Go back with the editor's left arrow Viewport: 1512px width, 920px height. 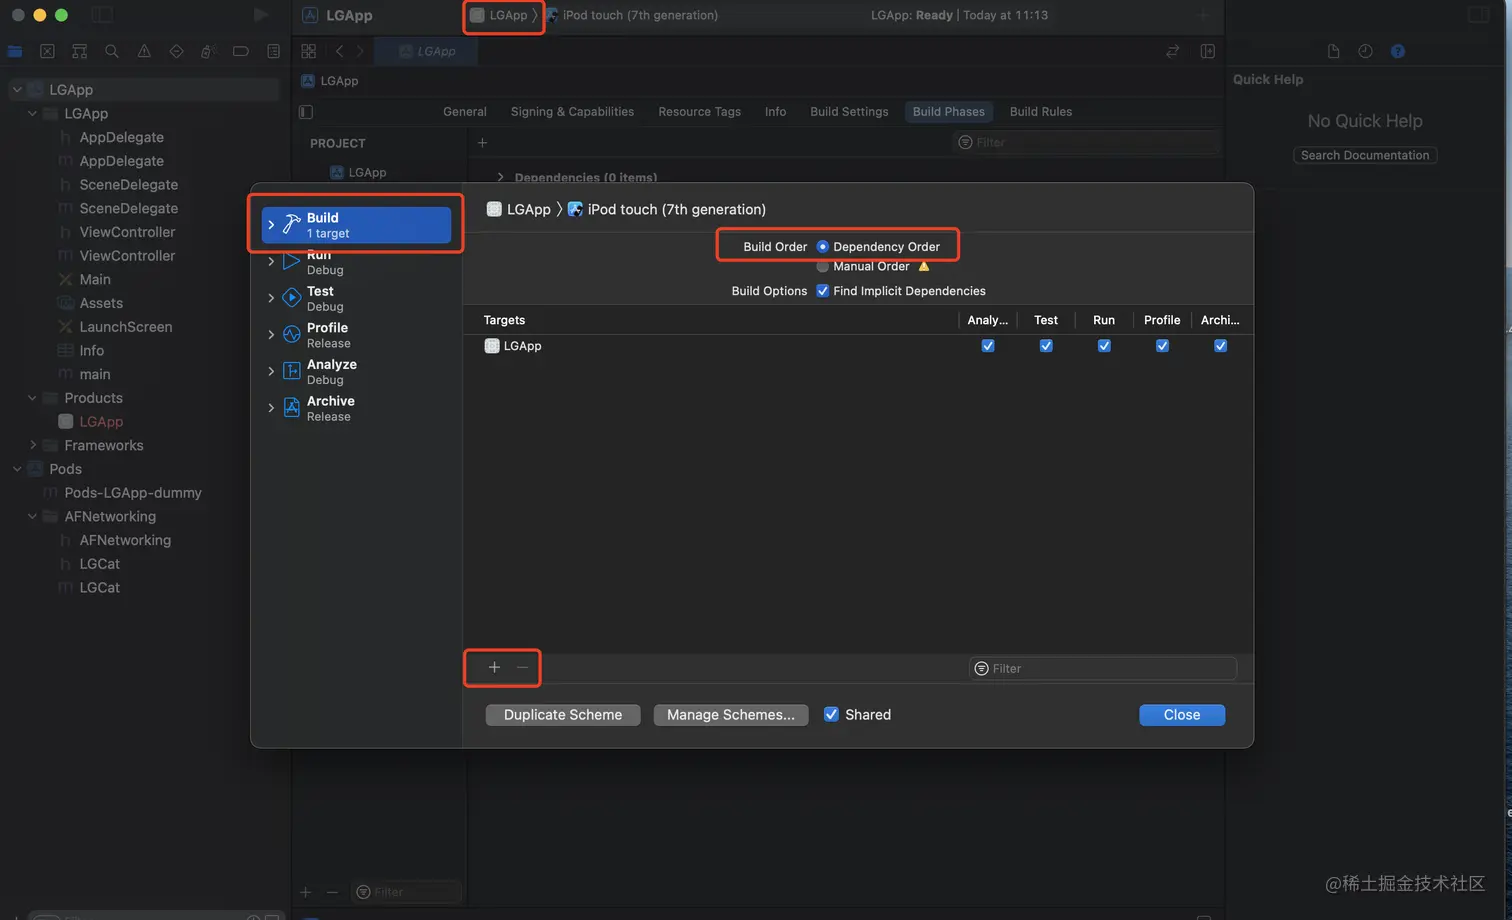tap(340, 51)
